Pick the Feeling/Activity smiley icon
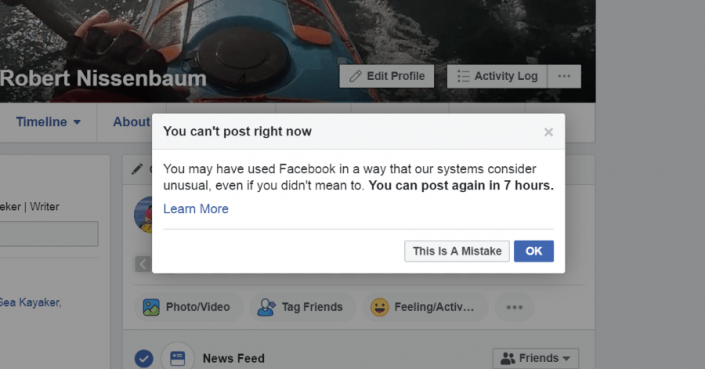The image size is (705, 369). pos(379,307)
